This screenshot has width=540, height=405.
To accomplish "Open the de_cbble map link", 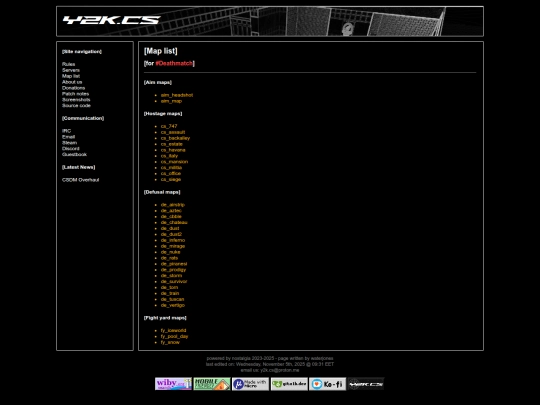I will (x=171, y=217).
